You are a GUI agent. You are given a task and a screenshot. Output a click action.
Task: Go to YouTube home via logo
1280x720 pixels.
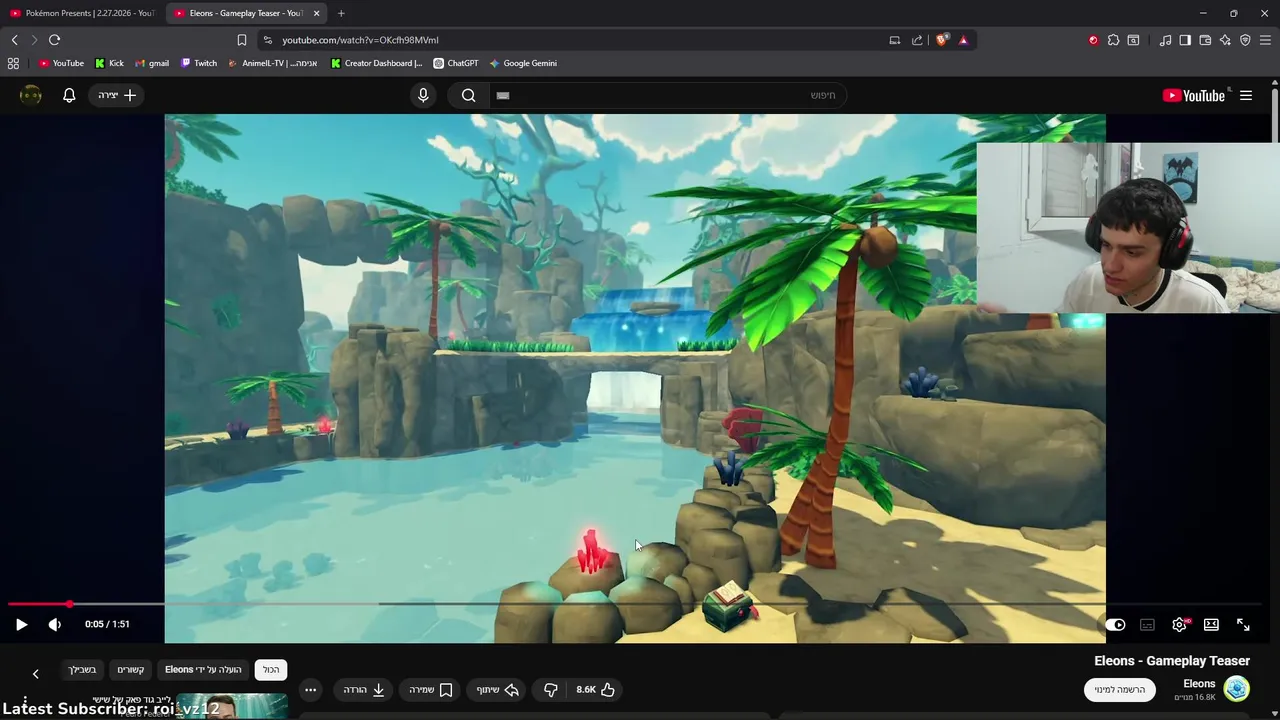pos(1195,95)
